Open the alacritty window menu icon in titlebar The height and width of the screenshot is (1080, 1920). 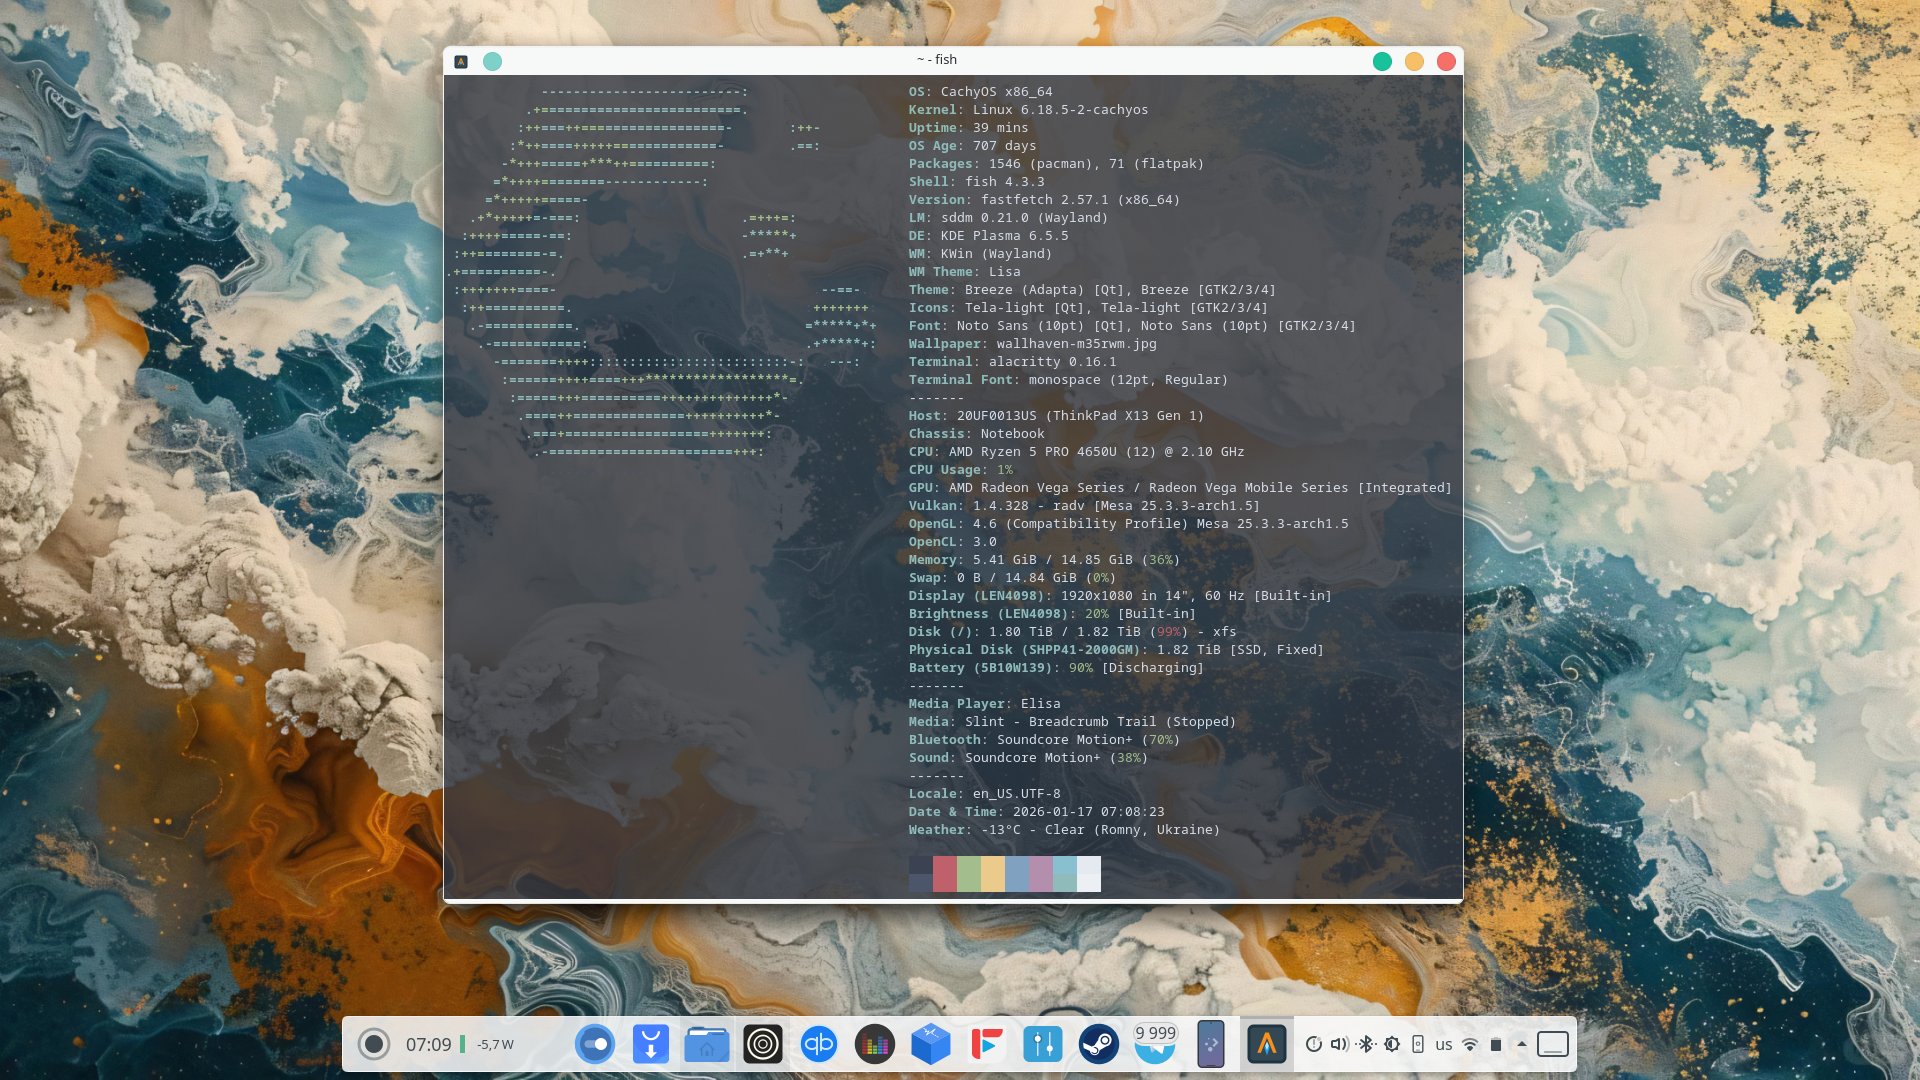click(x=461, y=61)
